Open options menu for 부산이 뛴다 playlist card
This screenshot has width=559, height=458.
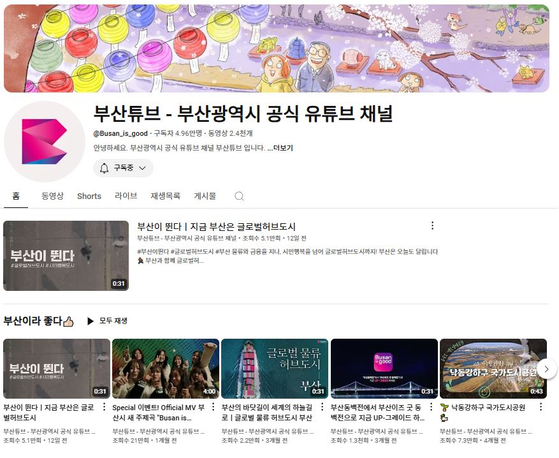tap(104, 407)
